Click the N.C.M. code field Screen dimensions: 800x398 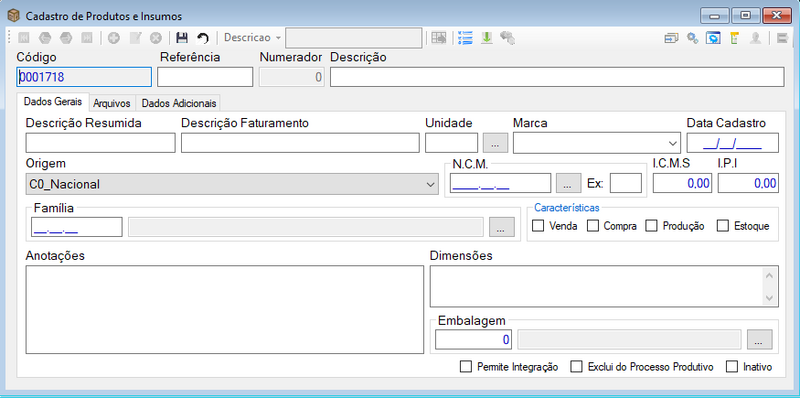pos(501,183)
